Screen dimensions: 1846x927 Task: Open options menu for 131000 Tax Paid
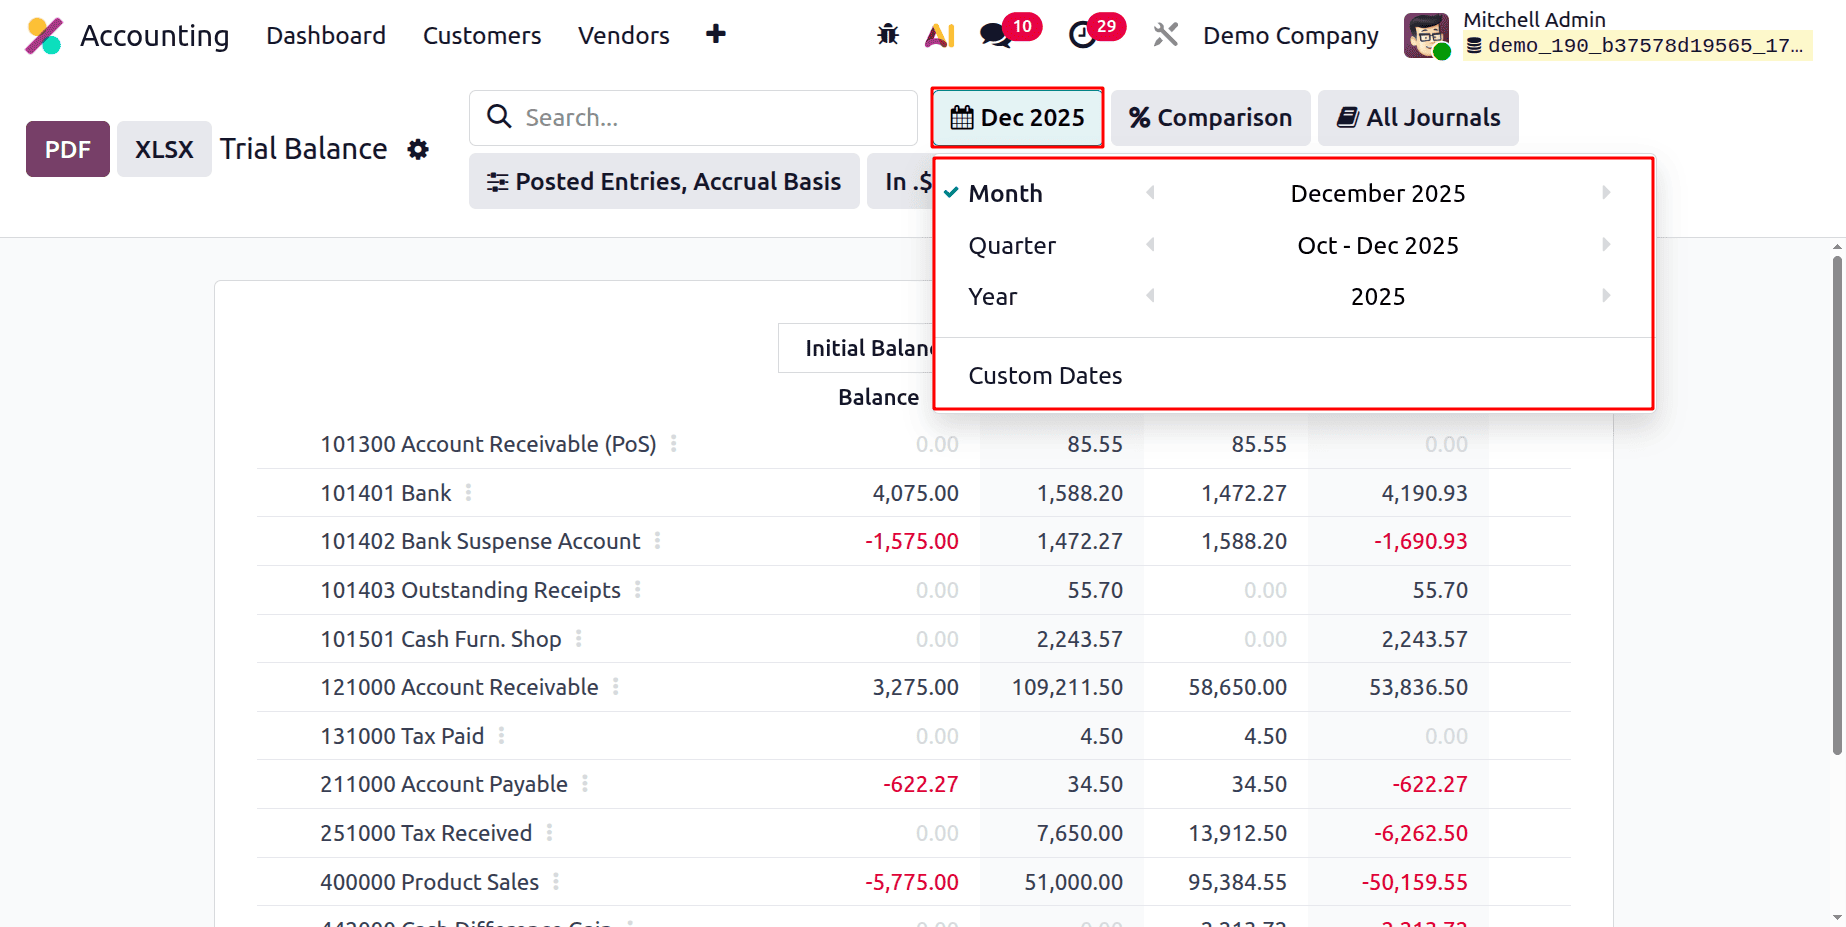point(501,735)
